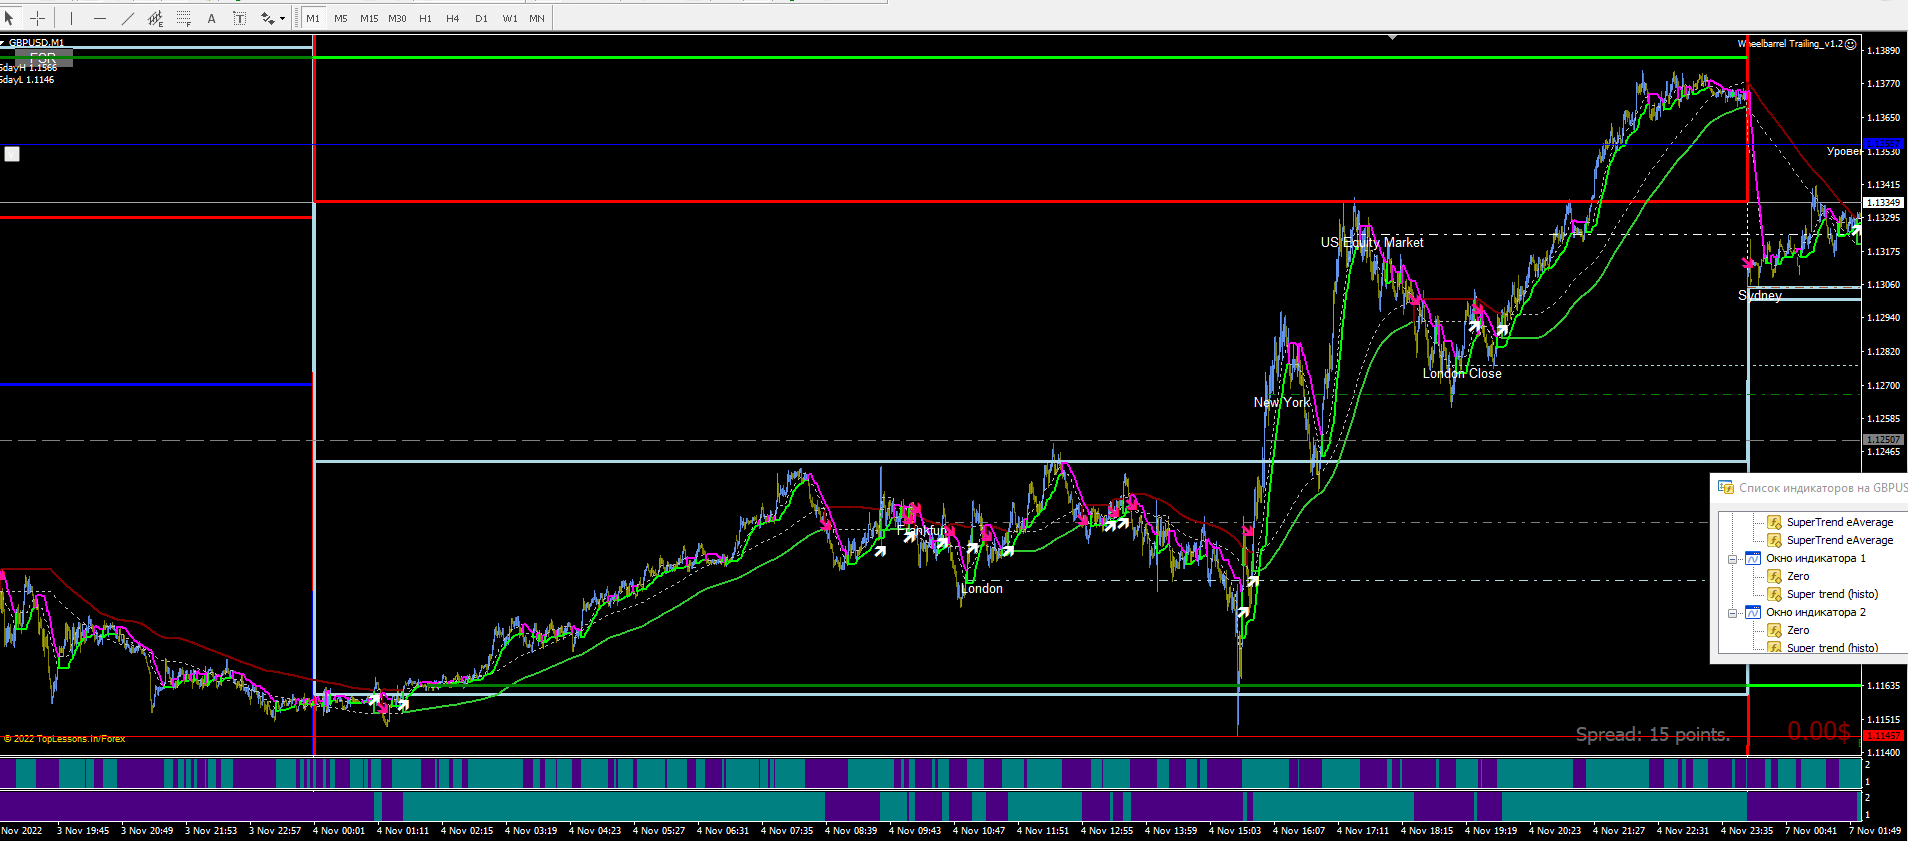Image resolution: width=1908 pixels, height=841 pixels.
Task: Click the 5dayH 1.1566 label
Action: 28,68
